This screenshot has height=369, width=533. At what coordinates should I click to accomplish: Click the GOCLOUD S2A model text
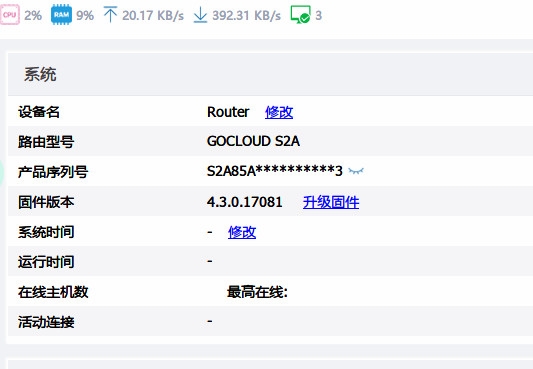click(x=253, y=141)
